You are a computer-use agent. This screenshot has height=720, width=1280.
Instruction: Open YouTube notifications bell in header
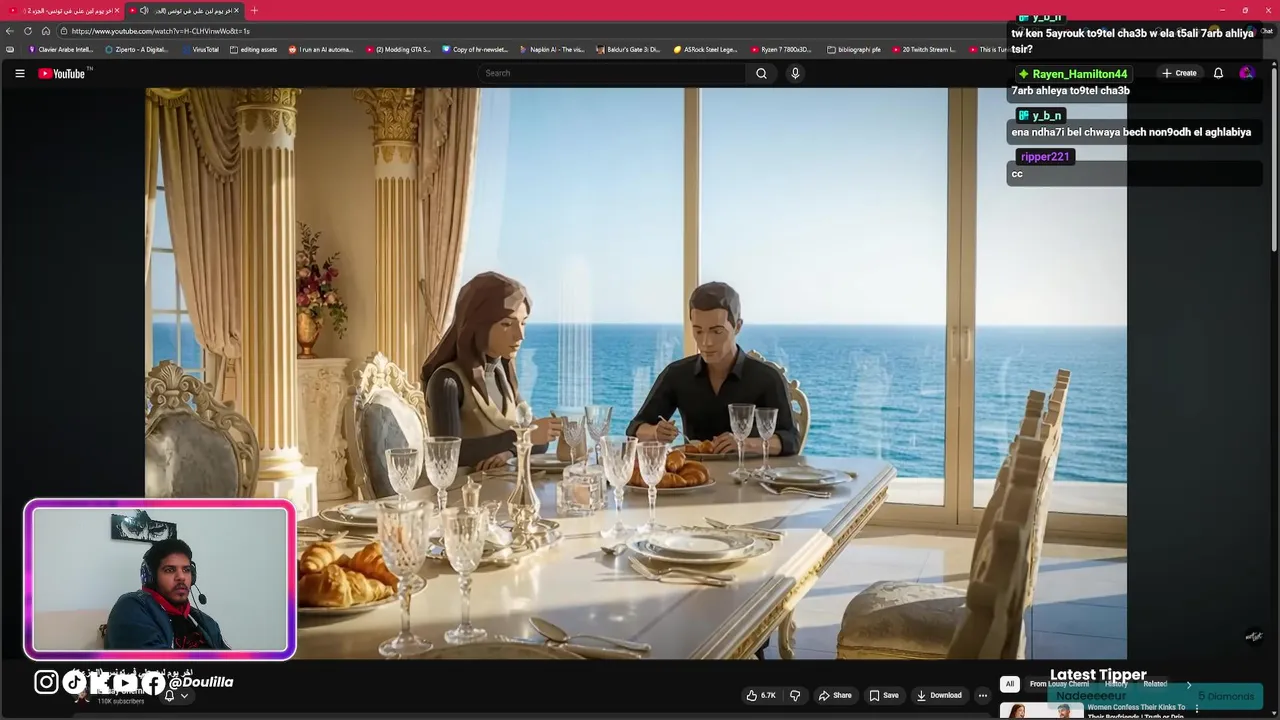point(1218,73)
